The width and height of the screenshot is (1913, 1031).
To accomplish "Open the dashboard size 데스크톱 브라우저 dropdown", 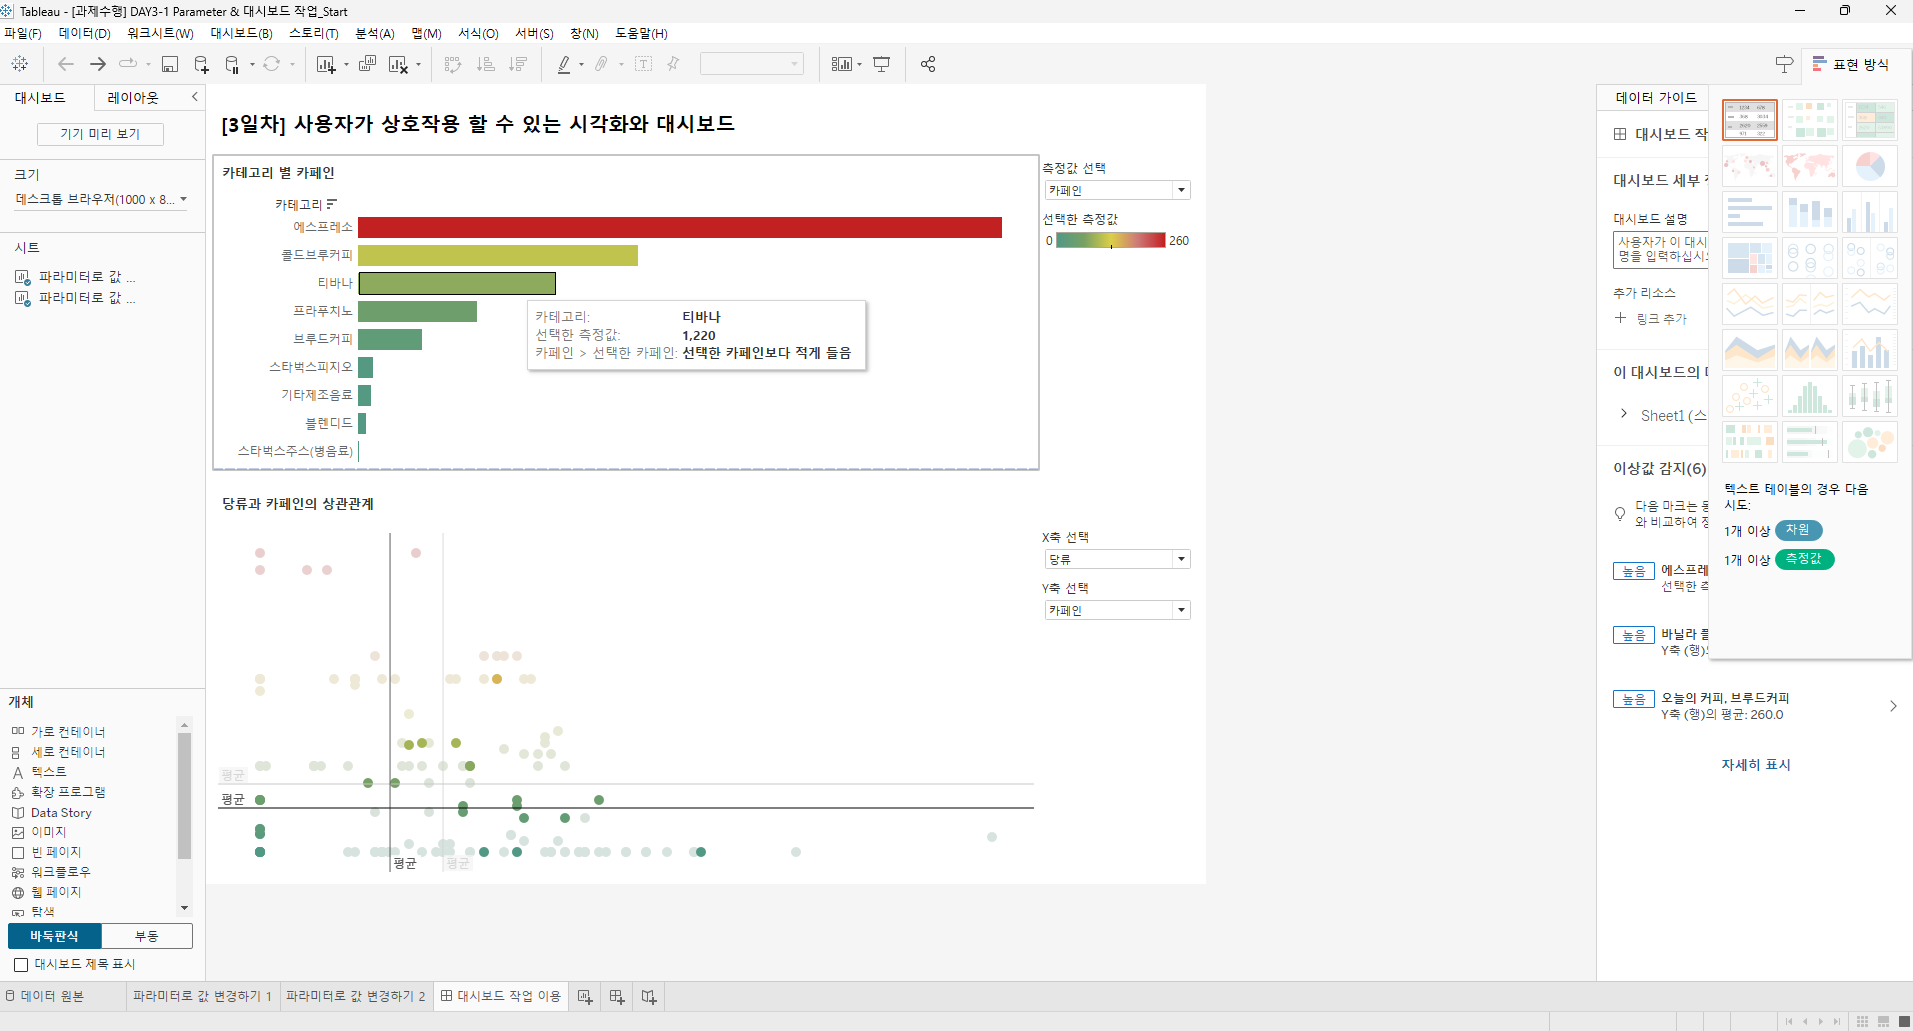I will [101, 199].
